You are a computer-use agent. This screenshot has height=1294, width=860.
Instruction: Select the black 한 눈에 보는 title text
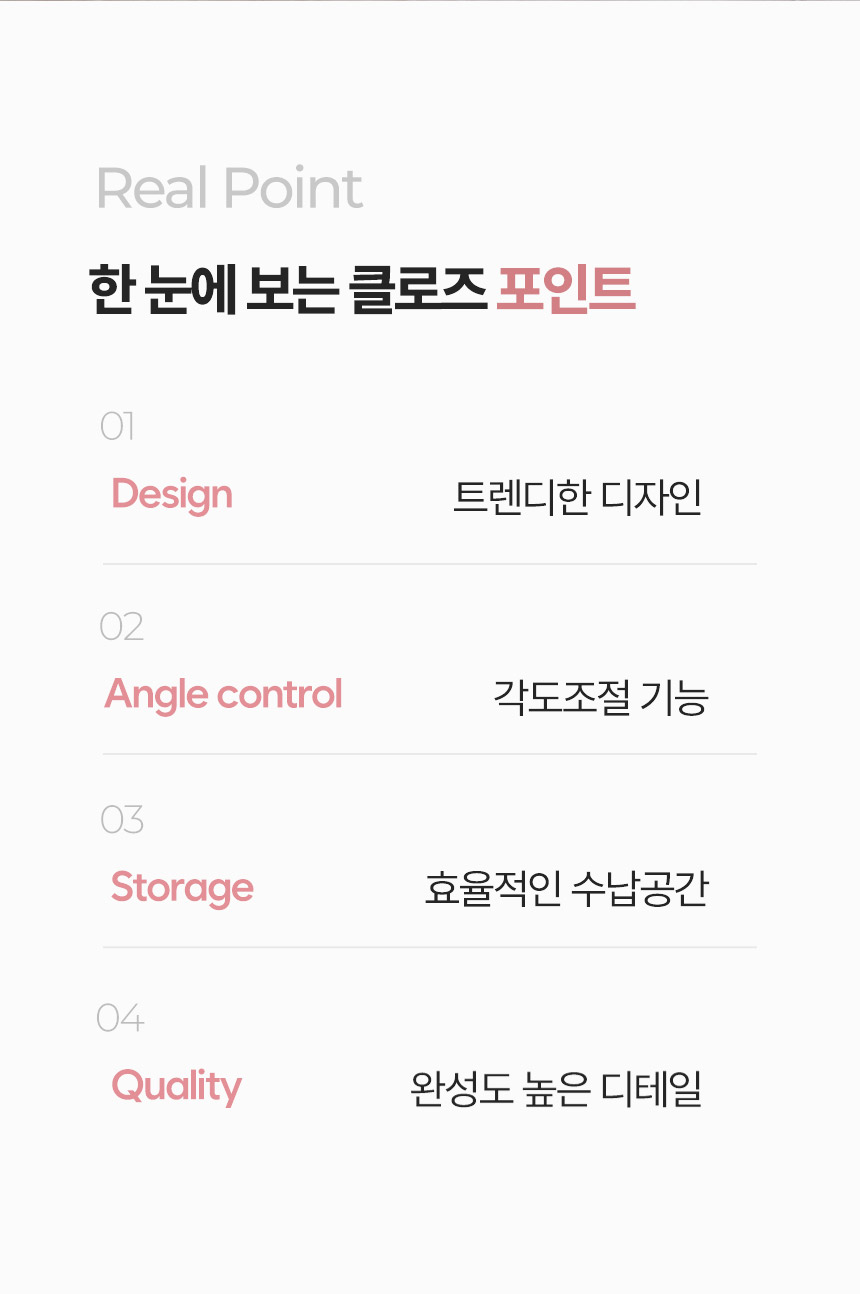(215, 290)
